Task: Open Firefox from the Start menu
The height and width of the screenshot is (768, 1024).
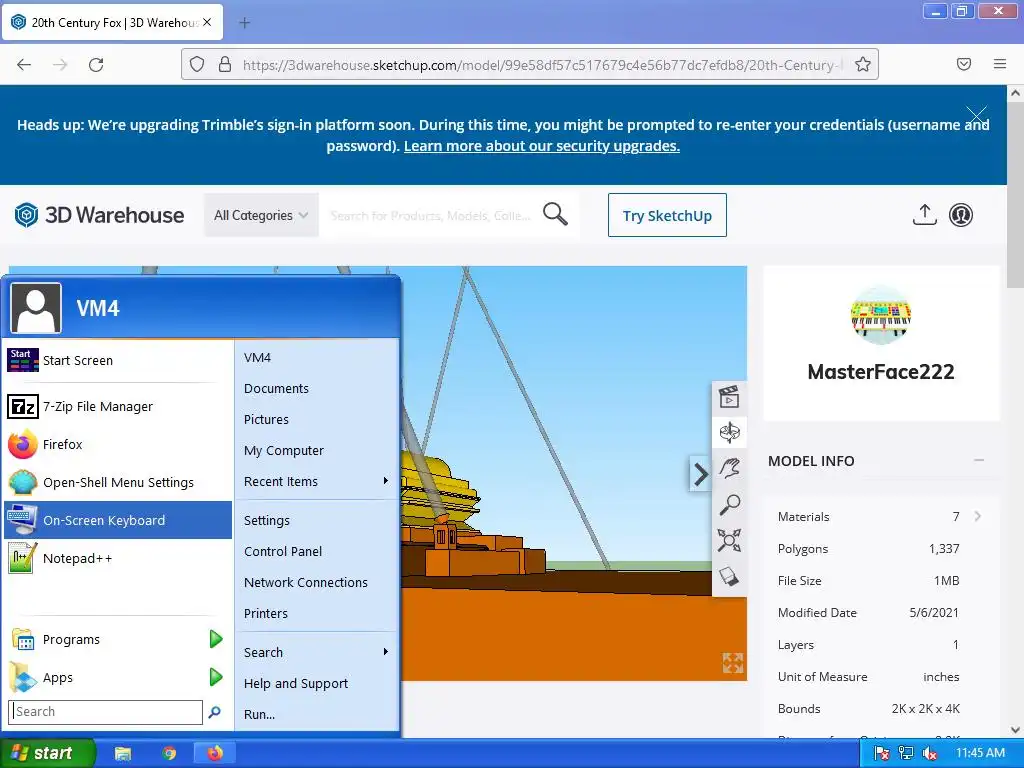Action: pyautogui.click(x=118, y=444)
